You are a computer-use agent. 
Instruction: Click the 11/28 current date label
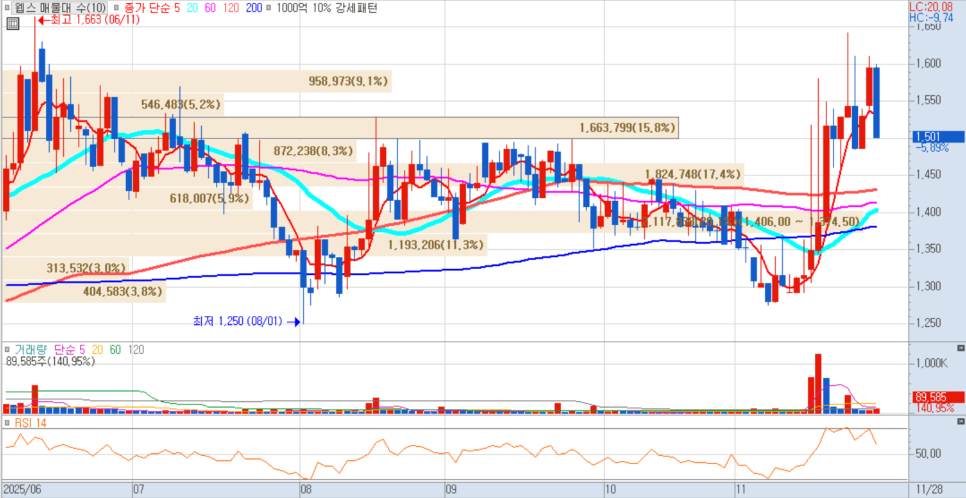pos(929,490)
